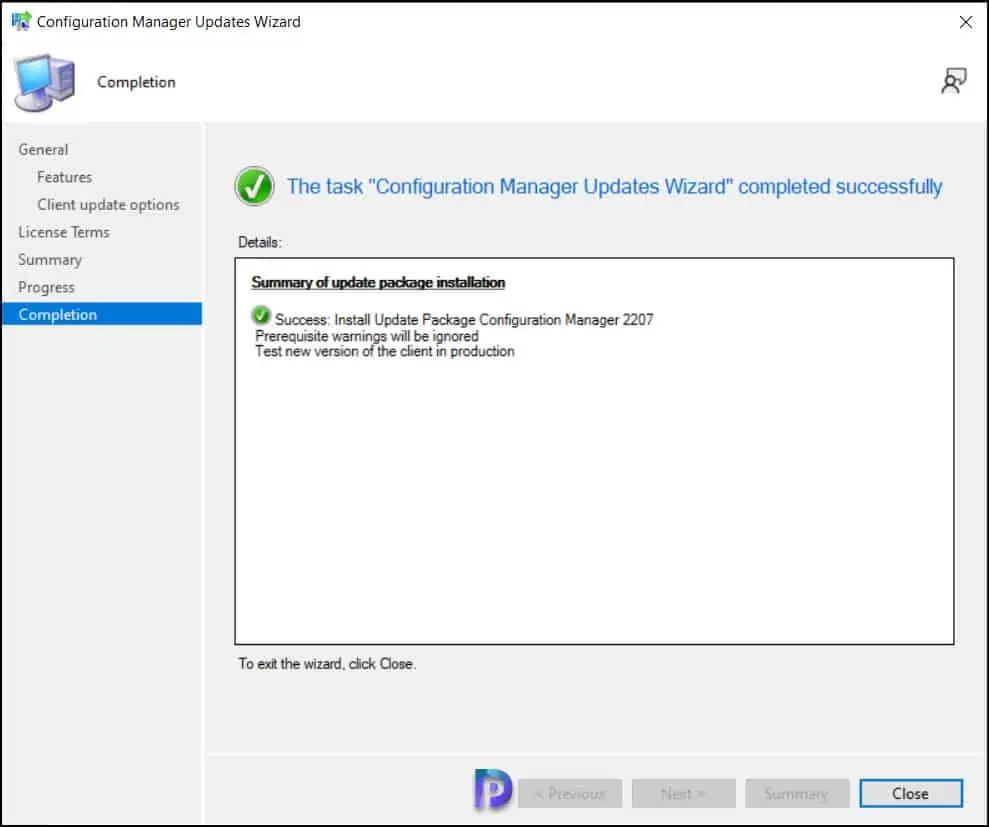Screen dimensions: 989x827
Task: Click the computer wizard icon in header
Action: [x=45, y=83]
